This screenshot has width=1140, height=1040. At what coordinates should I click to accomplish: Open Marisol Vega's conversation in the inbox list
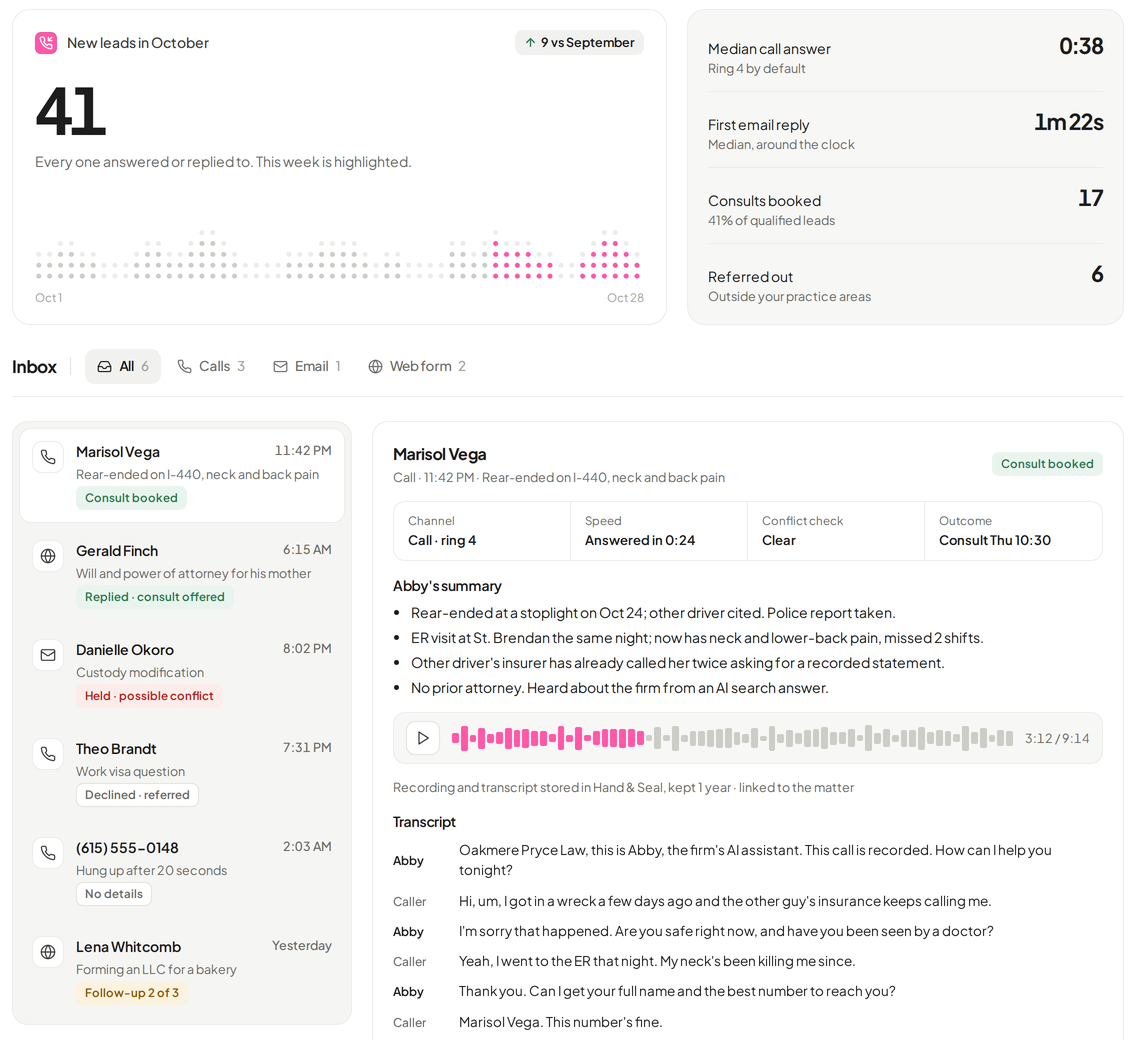182,475
